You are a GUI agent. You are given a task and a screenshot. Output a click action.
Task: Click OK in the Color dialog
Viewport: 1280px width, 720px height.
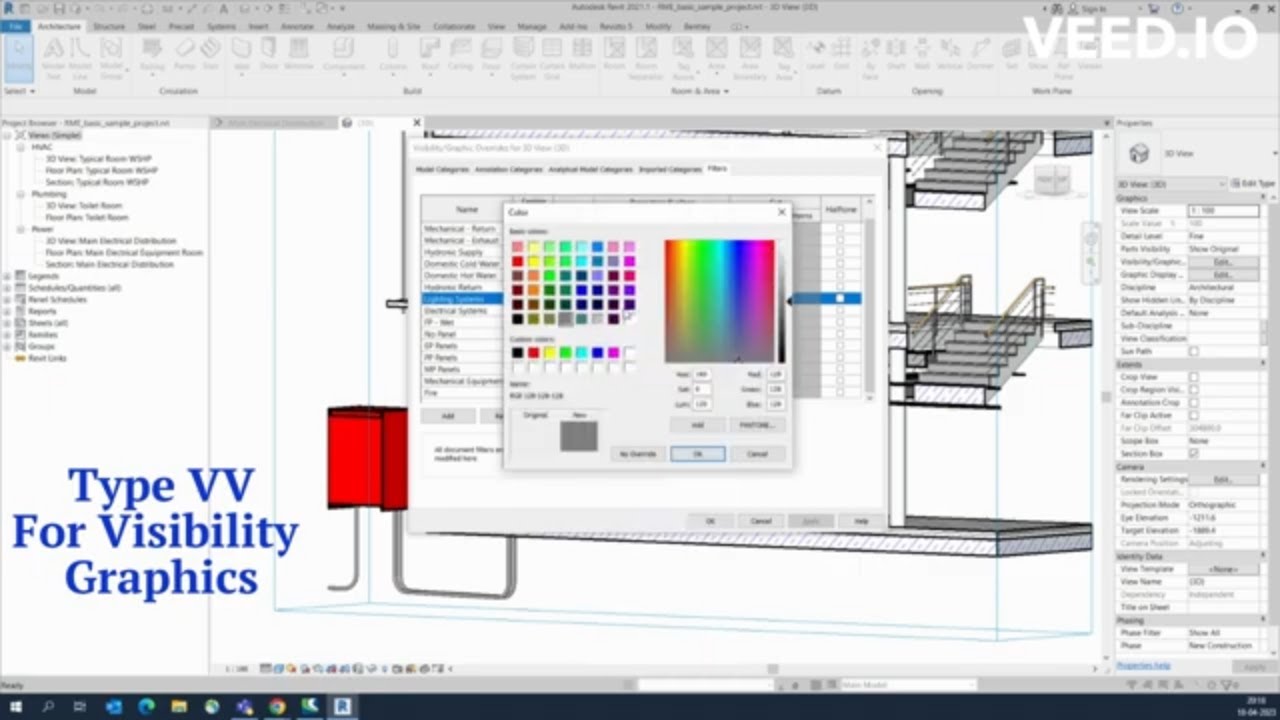click(697, 454)
